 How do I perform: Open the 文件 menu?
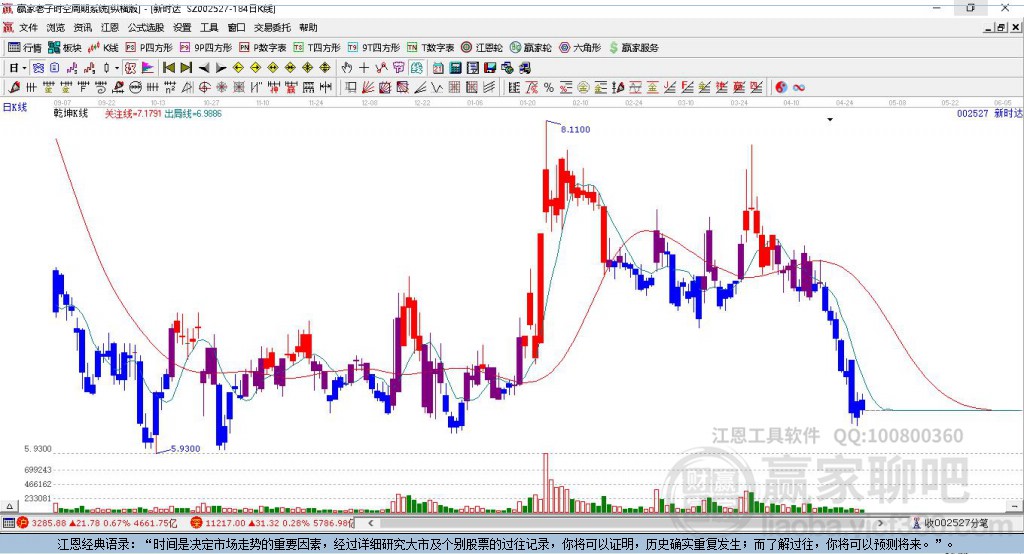point(28,27)
